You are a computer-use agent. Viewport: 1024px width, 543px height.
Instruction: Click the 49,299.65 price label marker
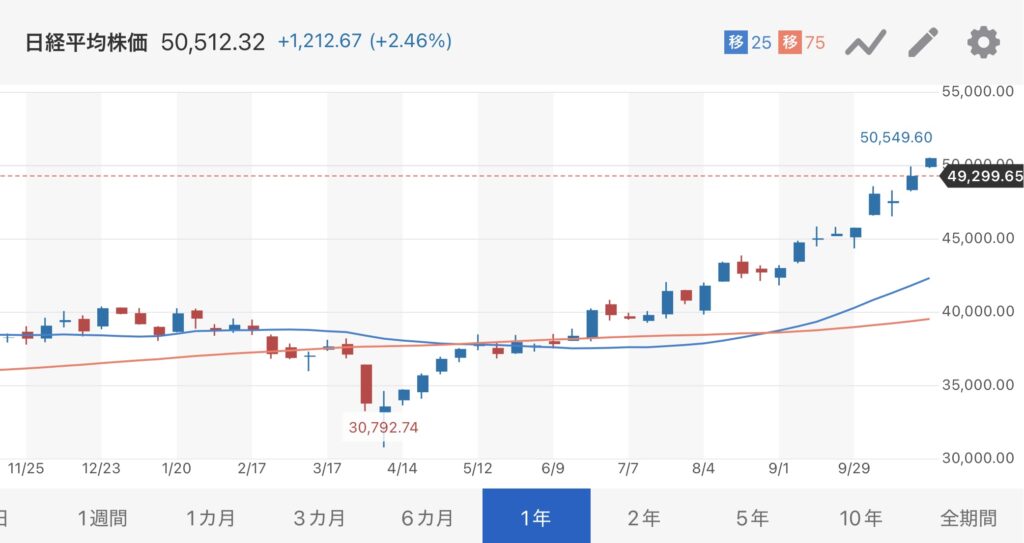click(985, 176)
